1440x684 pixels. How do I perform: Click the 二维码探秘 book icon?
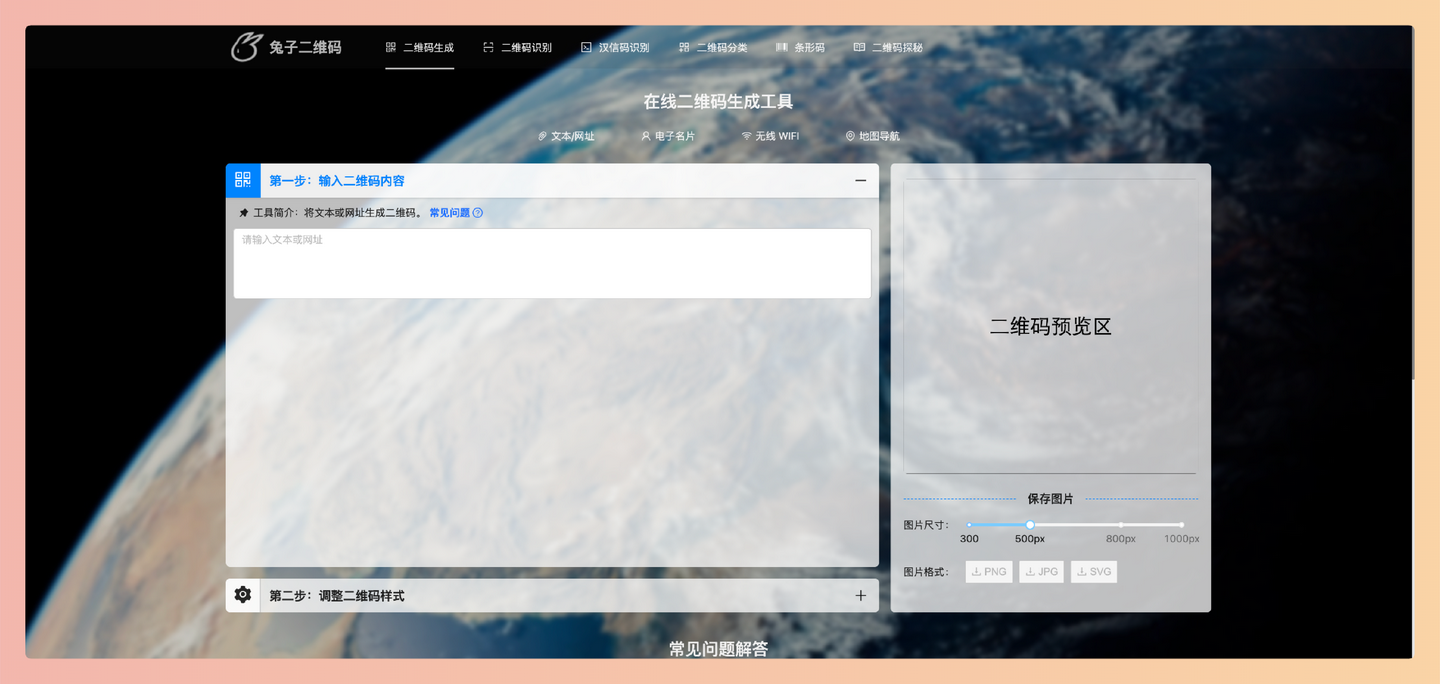click(x=858, y=46)
